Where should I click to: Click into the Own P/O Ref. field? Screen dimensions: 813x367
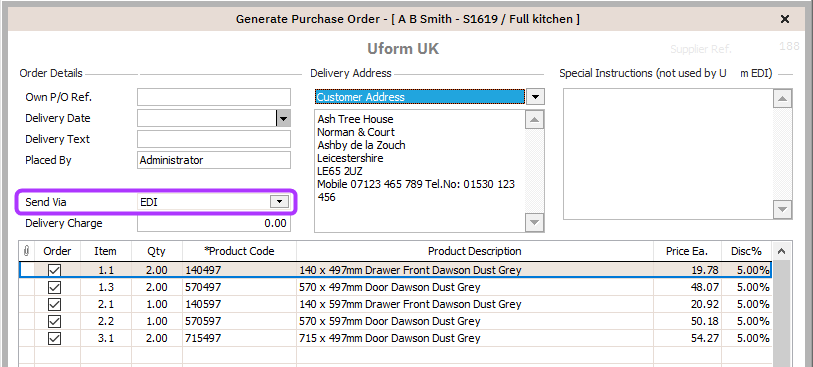pos(214,97)
